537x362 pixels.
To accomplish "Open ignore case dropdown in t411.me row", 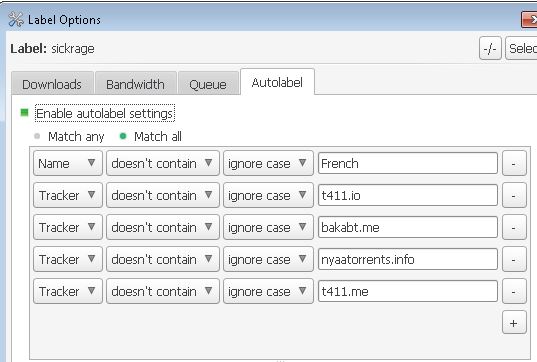I will (268, 291).
